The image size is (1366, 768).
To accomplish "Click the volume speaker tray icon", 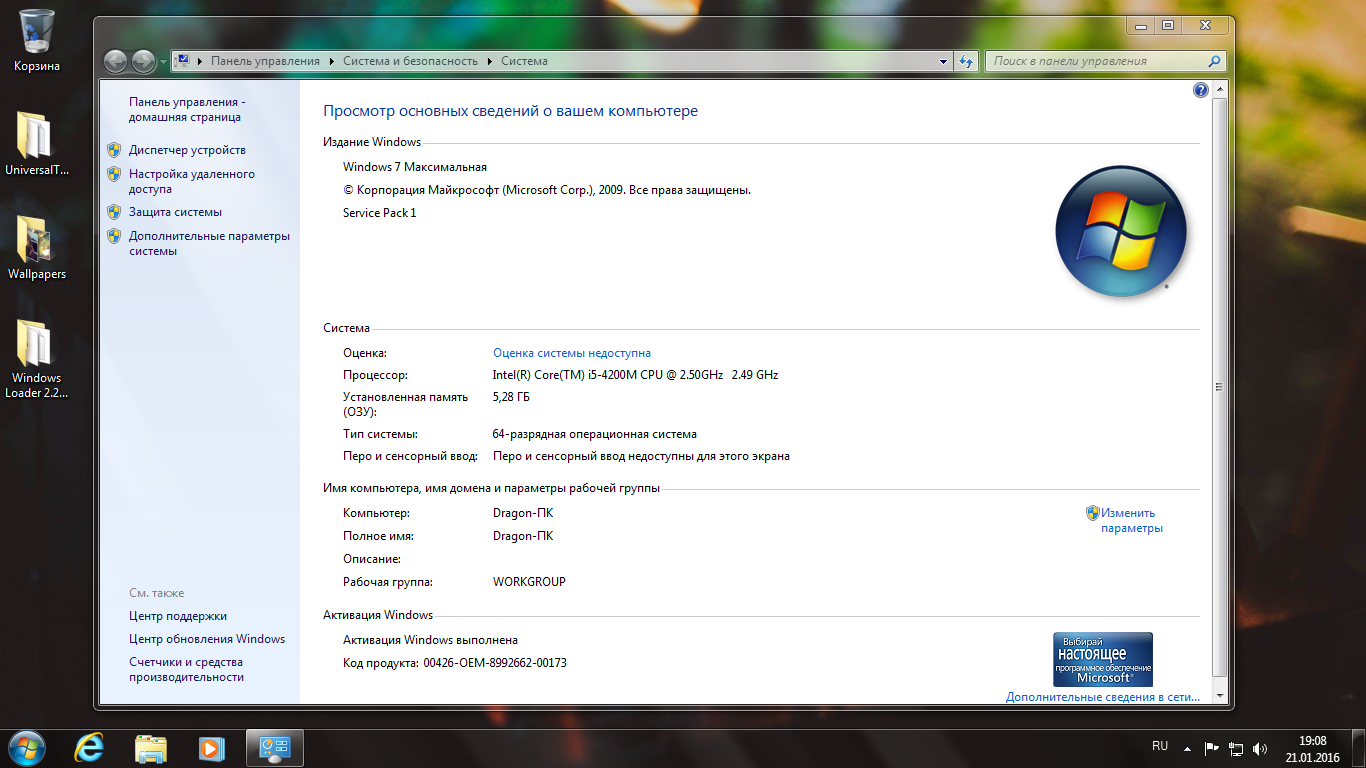I will pos(1260,748).
